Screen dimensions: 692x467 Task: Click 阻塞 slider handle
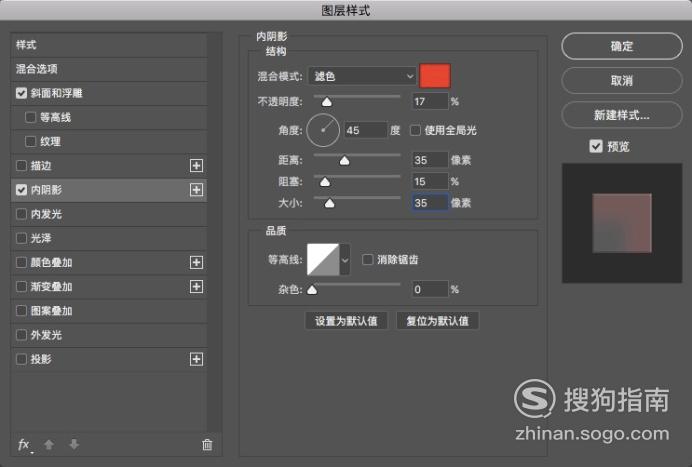coord(325,182)
